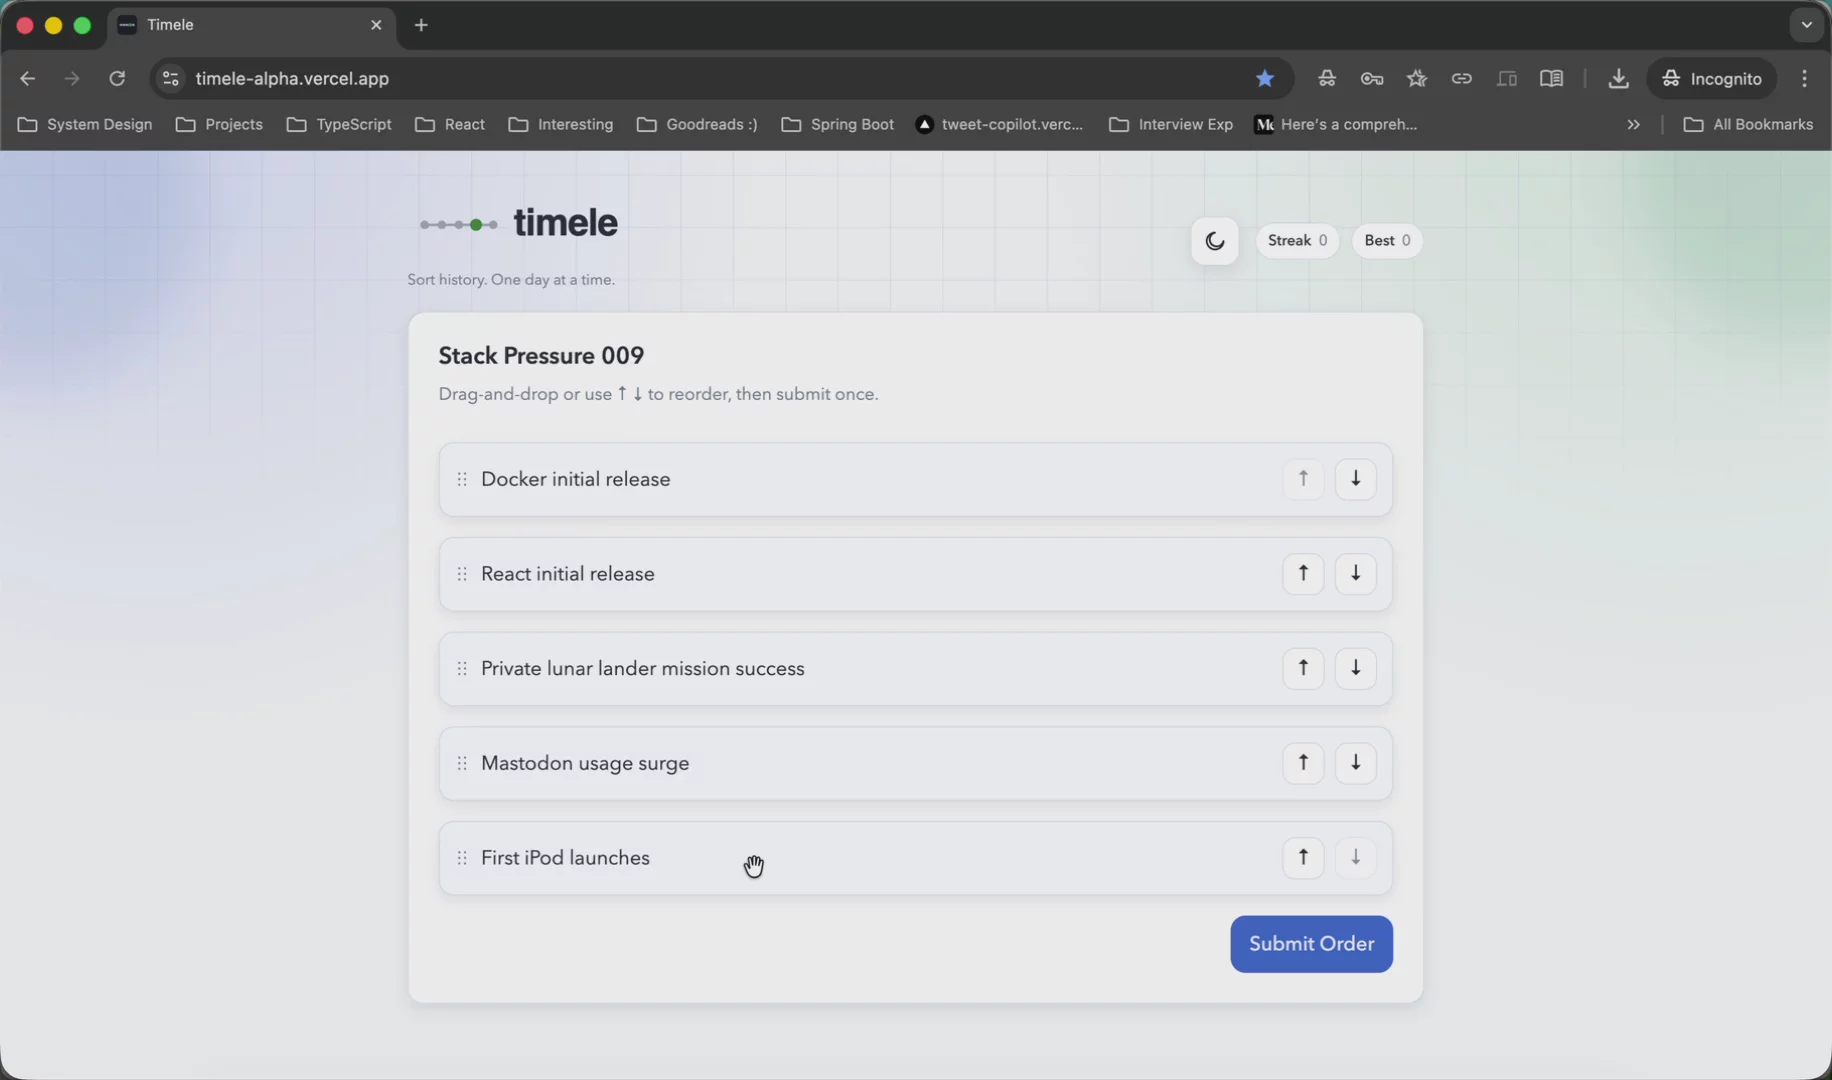Toggle dark mode with the moon icon
The height and width of the screenshot is (1080, 1832).
point(1214,241)
